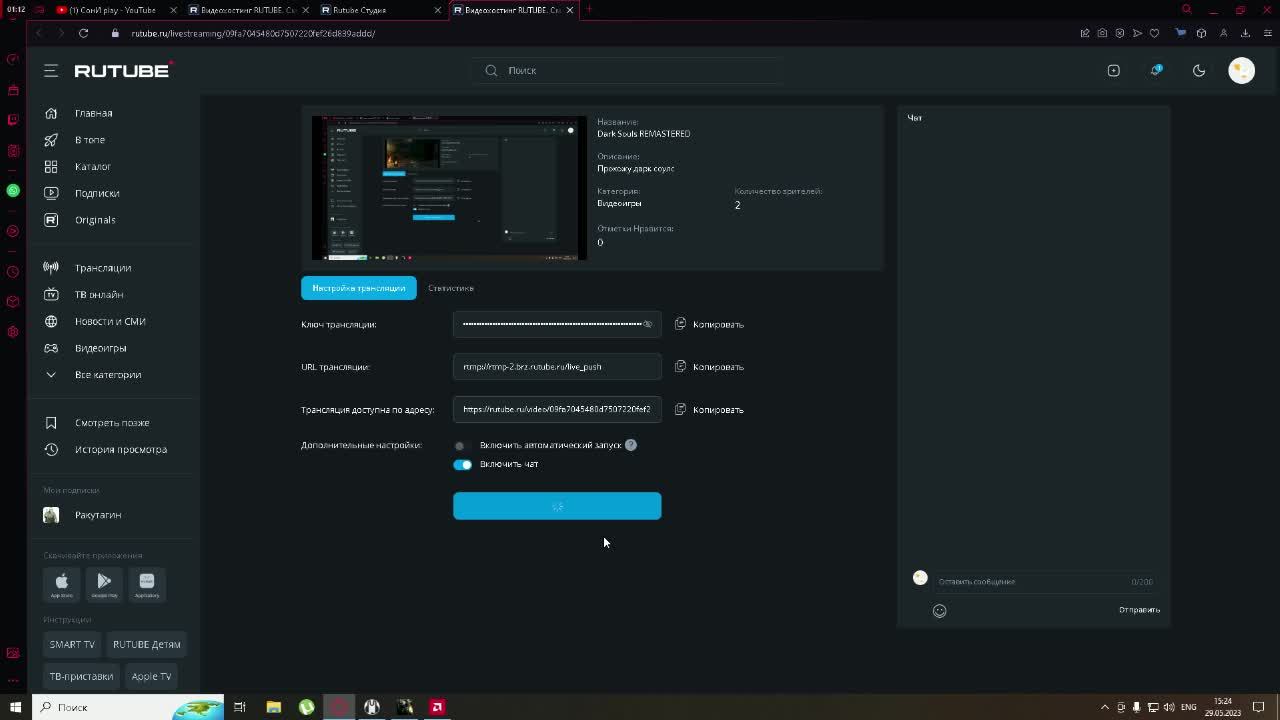Open SMART TV instructions
The width and height of the screenshot is (1280, 720).
coord(72,644)
